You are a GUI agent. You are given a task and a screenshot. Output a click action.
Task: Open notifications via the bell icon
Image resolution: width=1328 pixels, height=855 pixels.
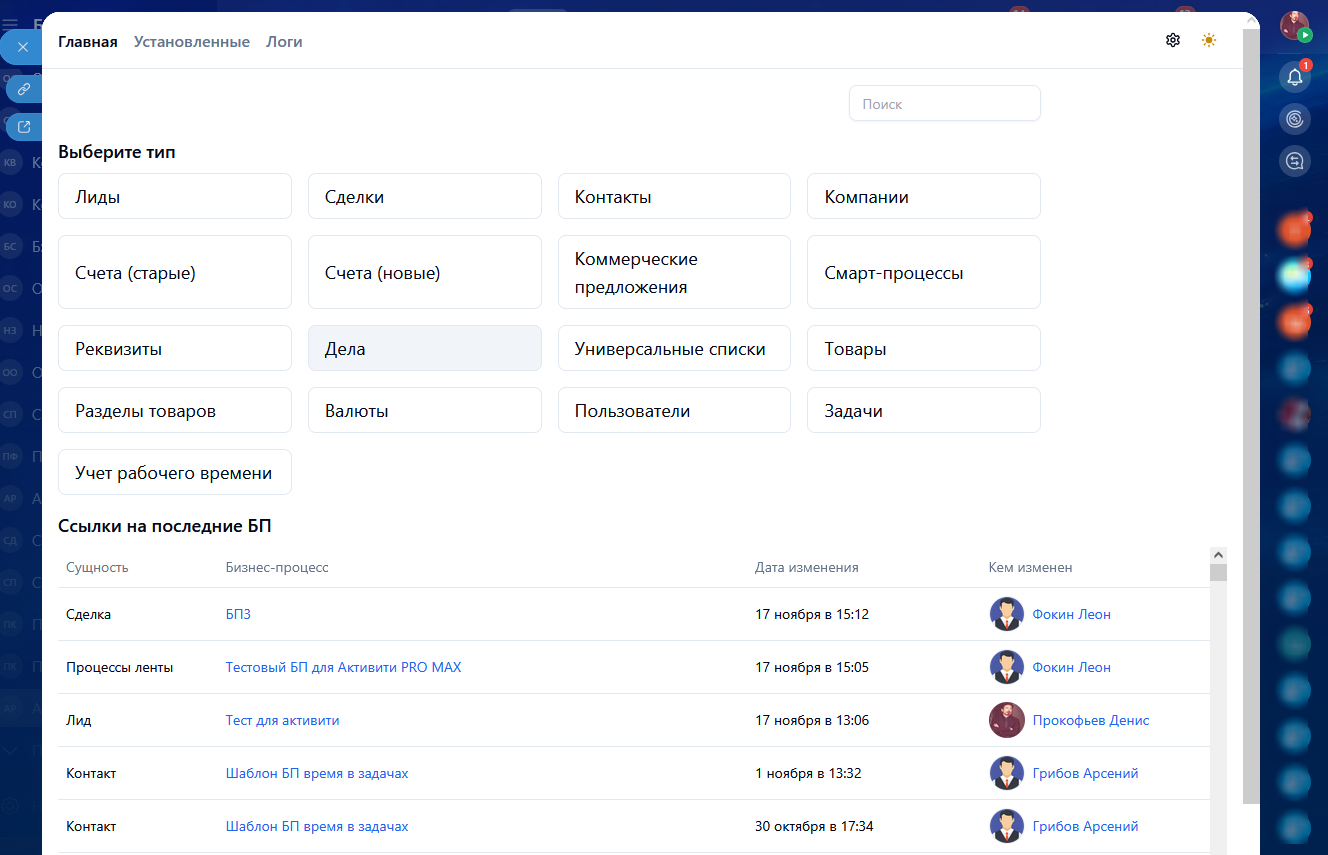click(x=1295, y=77)
